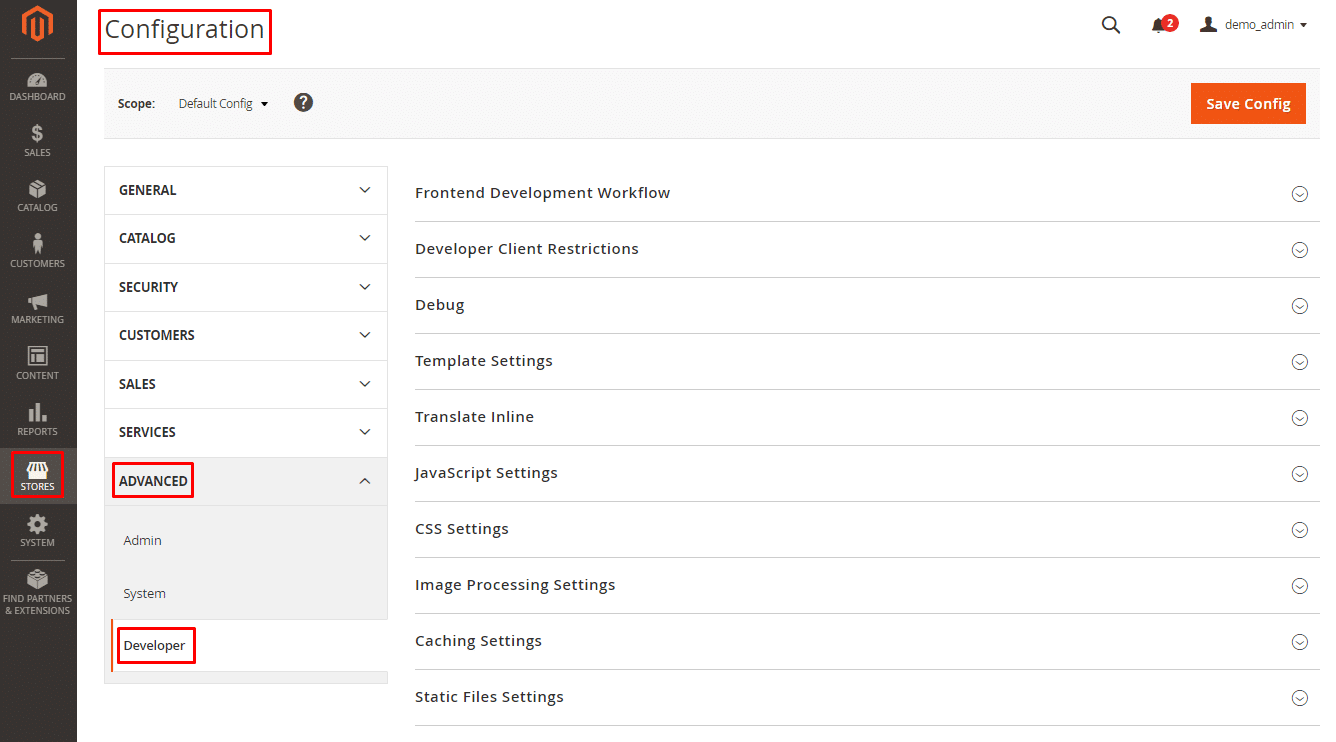This screenshot has height=742, width=1336.
Task: Expand JavaScript Settings section
Action: 861,473
